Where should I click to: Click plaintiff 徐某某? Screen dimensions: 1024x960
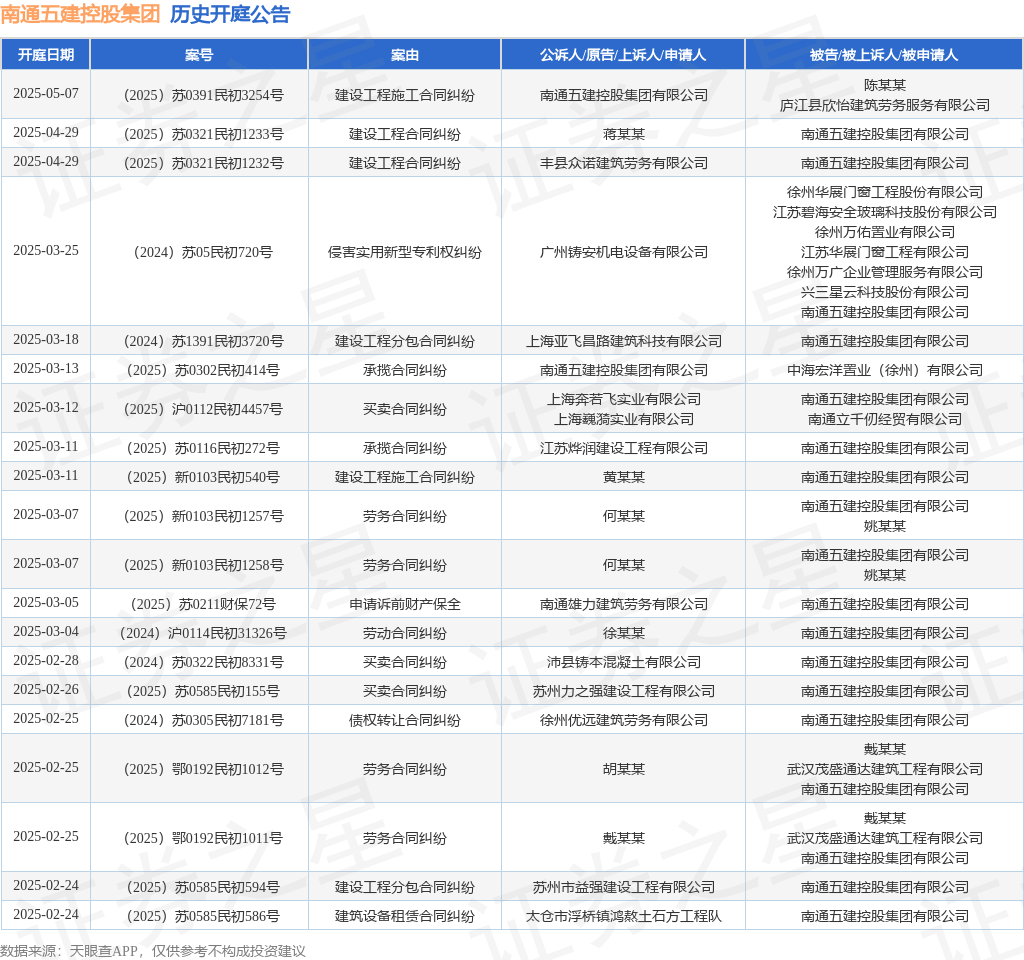click(x=624, y=633)
